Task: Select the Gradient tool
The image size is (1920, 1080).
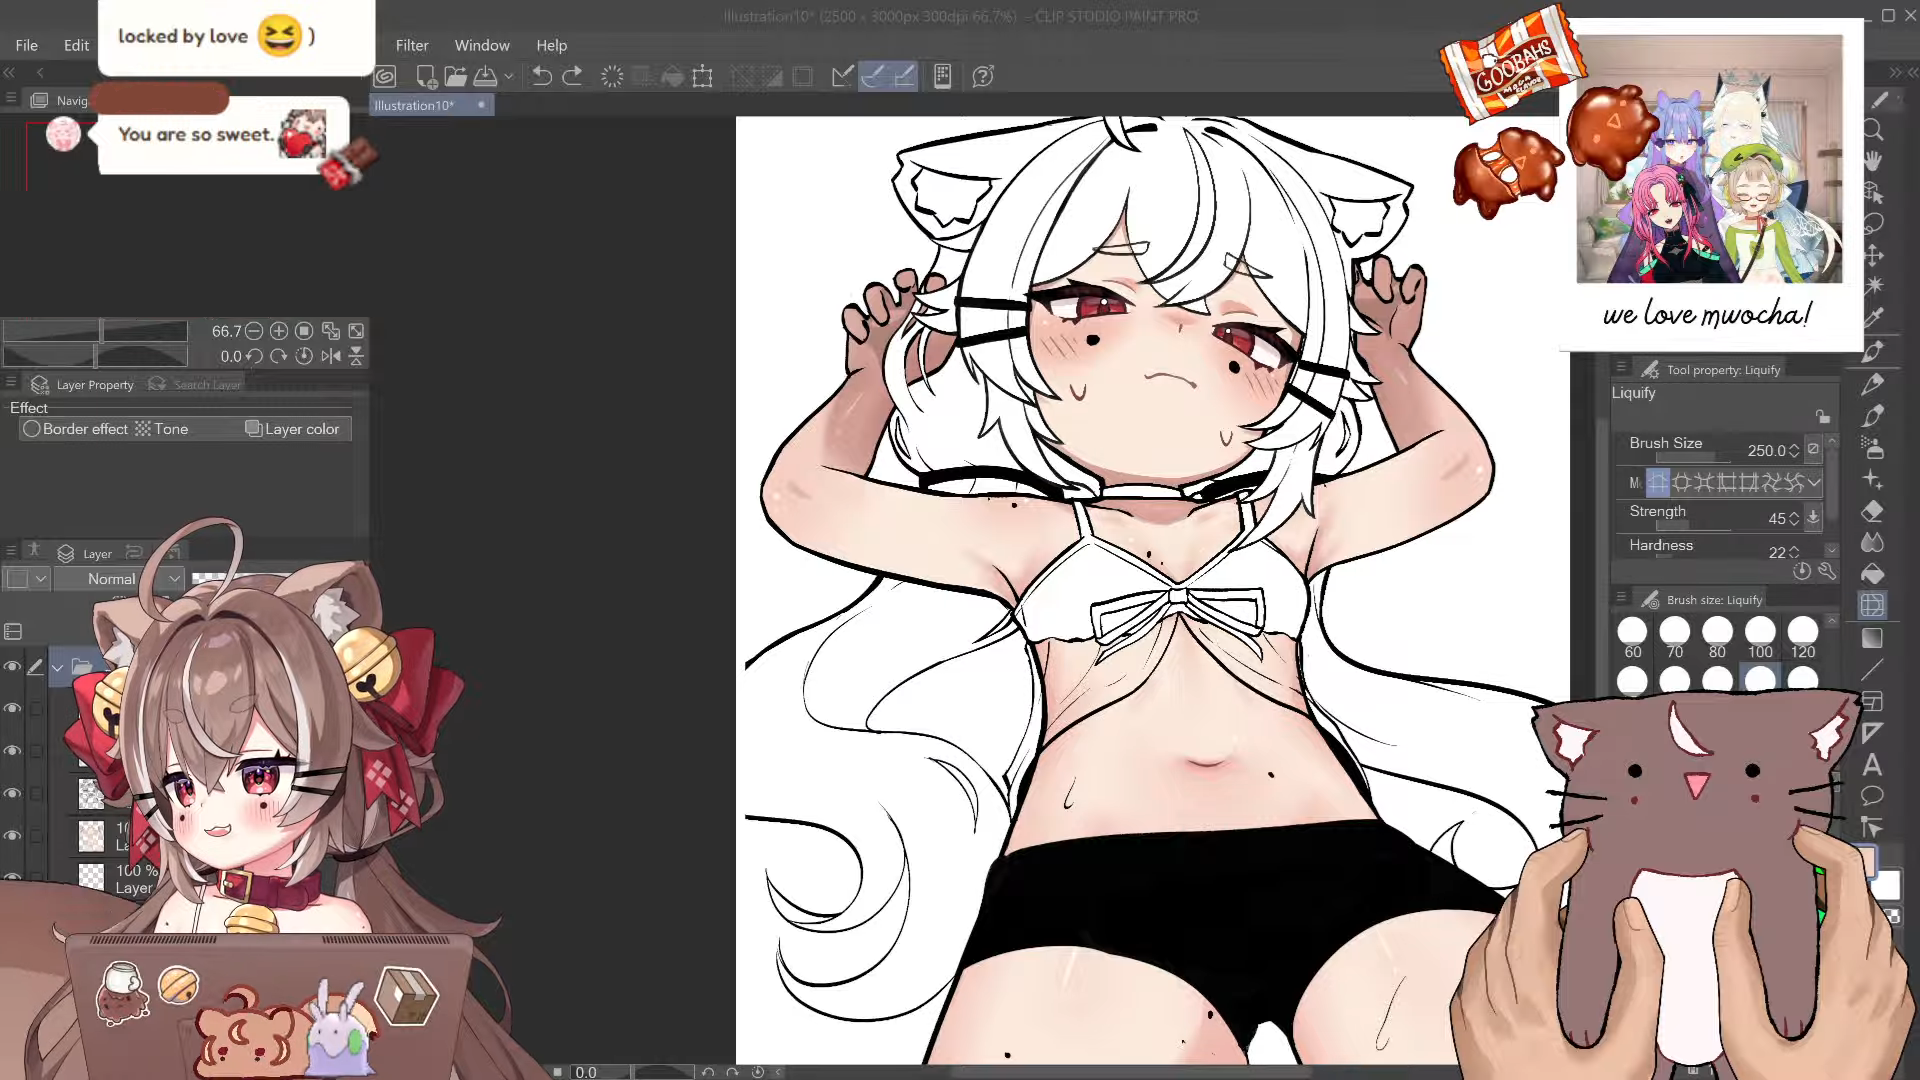Action: pos(1873,638)
